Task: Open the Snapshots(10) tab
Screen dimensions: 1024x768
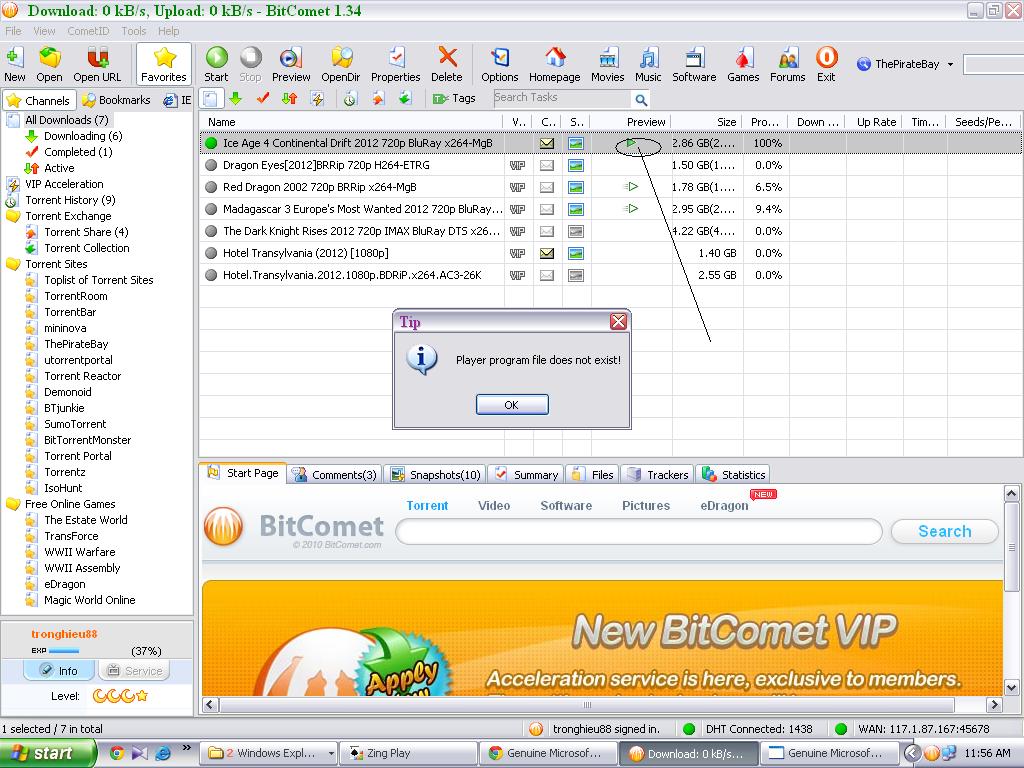Action: coord(436,475)
